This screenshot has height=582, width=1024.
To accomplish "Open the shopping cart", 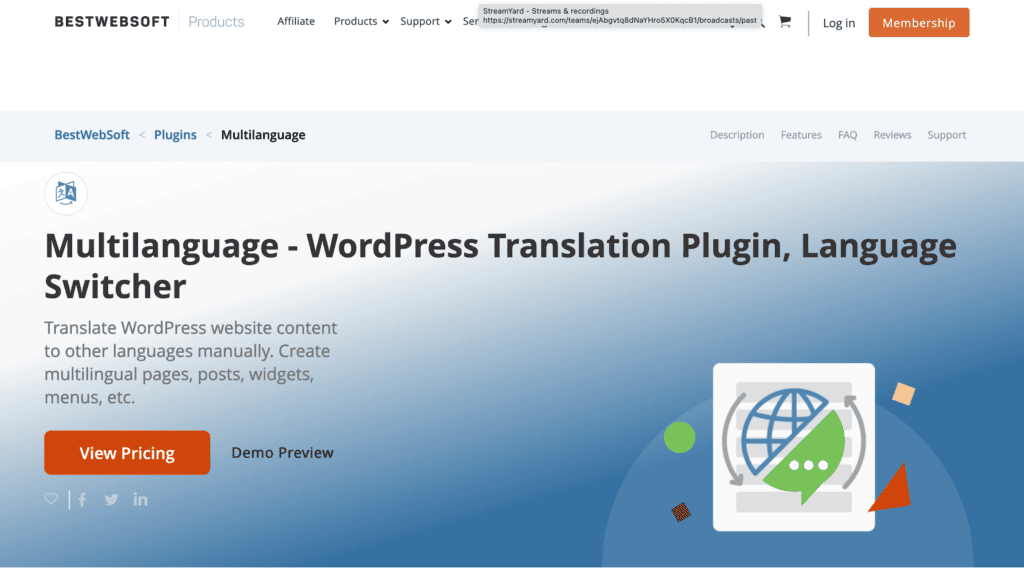I will (x=785, y=22).
